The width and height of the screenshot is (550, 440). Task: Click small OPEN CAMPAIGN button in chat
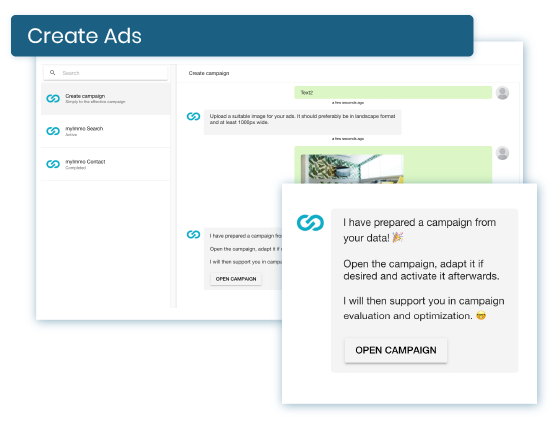[236, 279]
